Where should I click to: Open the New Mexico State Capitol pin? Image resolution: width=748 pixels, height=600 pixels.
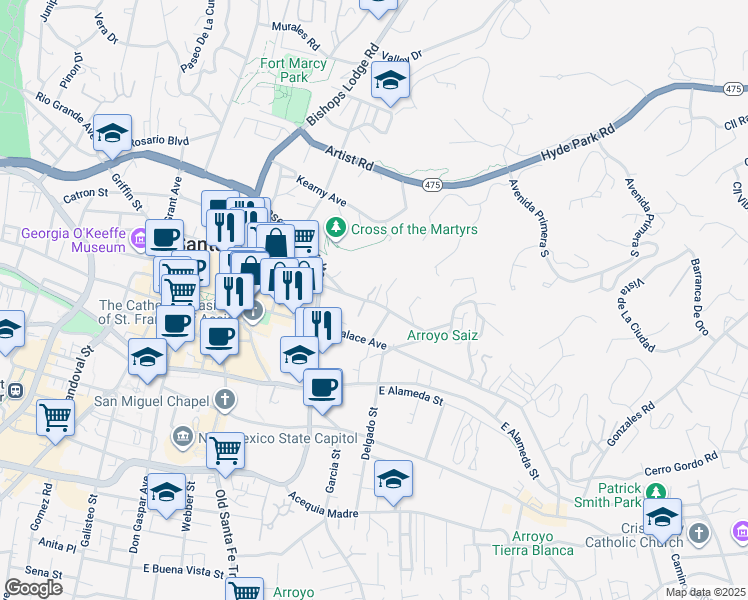click(182, 437)
